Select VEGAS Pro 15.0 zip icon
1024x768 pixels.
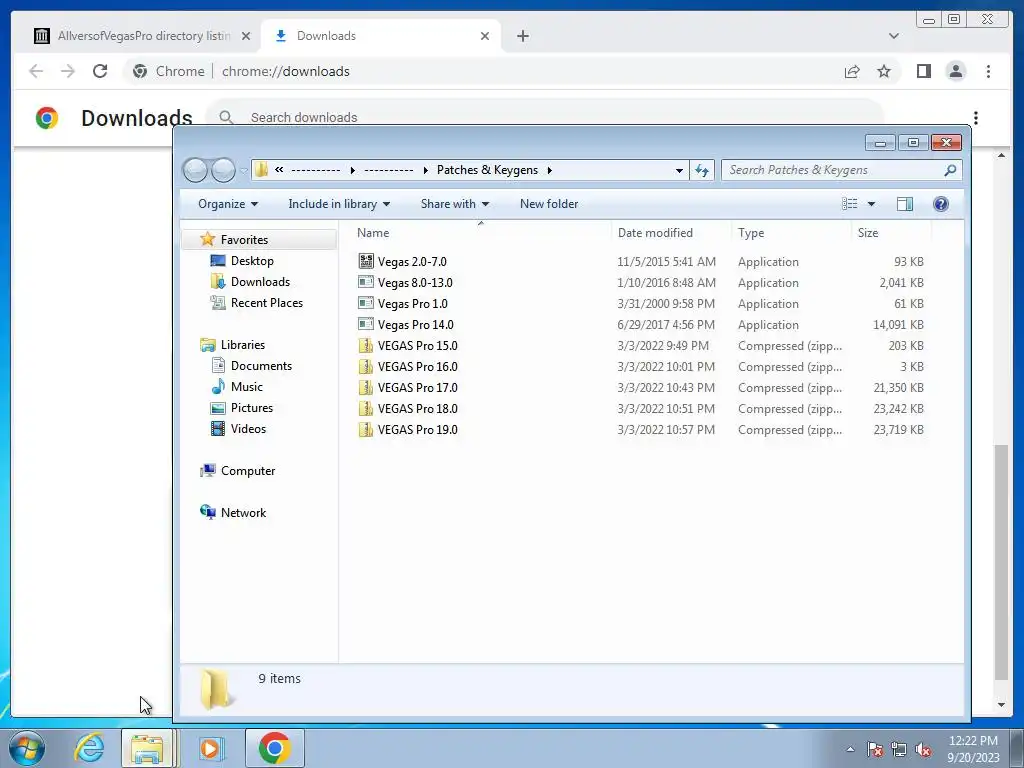tap(366, 345)
